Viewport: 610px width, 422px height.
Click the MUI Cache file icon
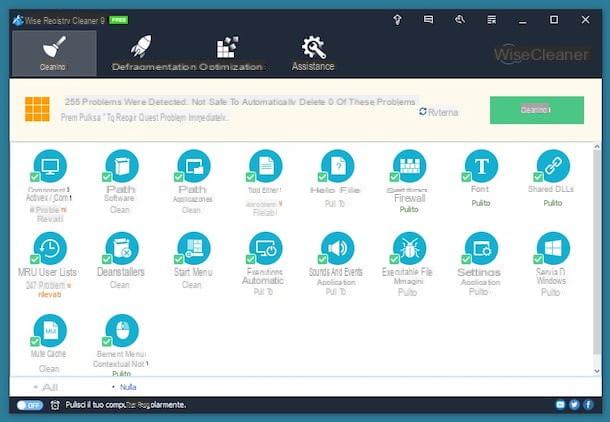click(x=50, y=331)
